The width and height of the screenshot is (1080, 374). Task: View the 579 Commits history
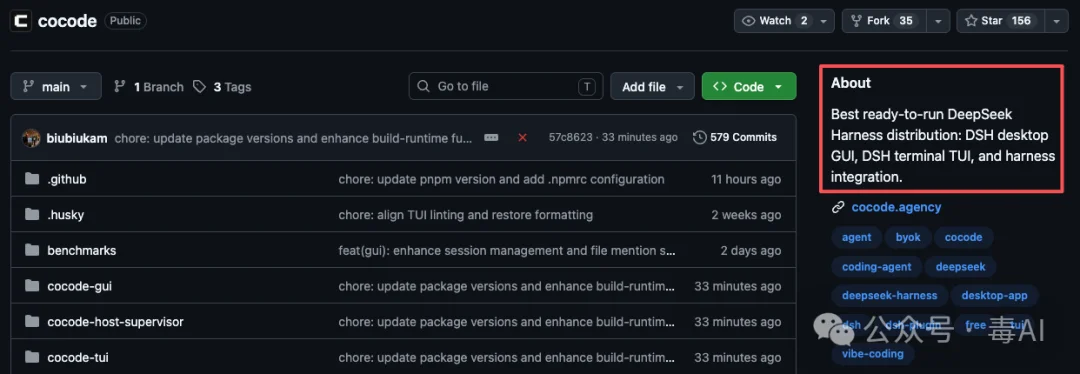[735, 138]
